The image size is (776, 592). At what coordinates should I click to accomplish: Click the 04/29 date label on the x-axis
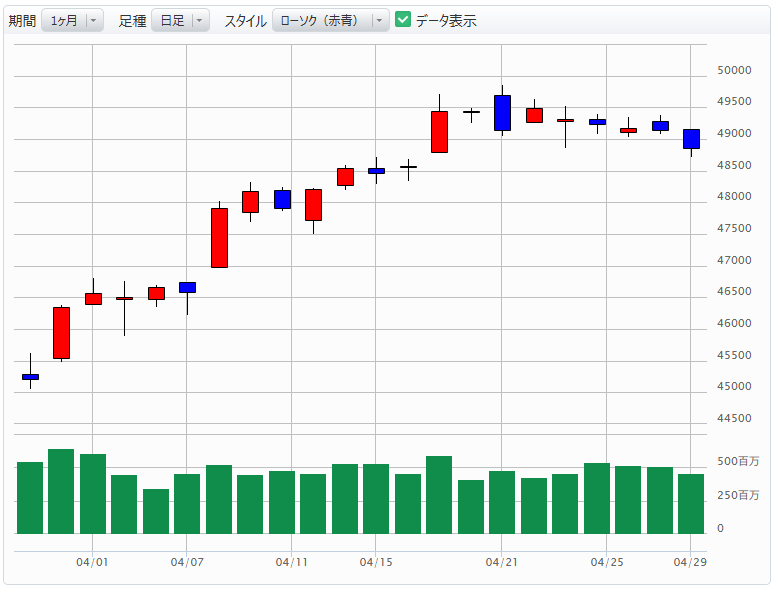(691, 563)
